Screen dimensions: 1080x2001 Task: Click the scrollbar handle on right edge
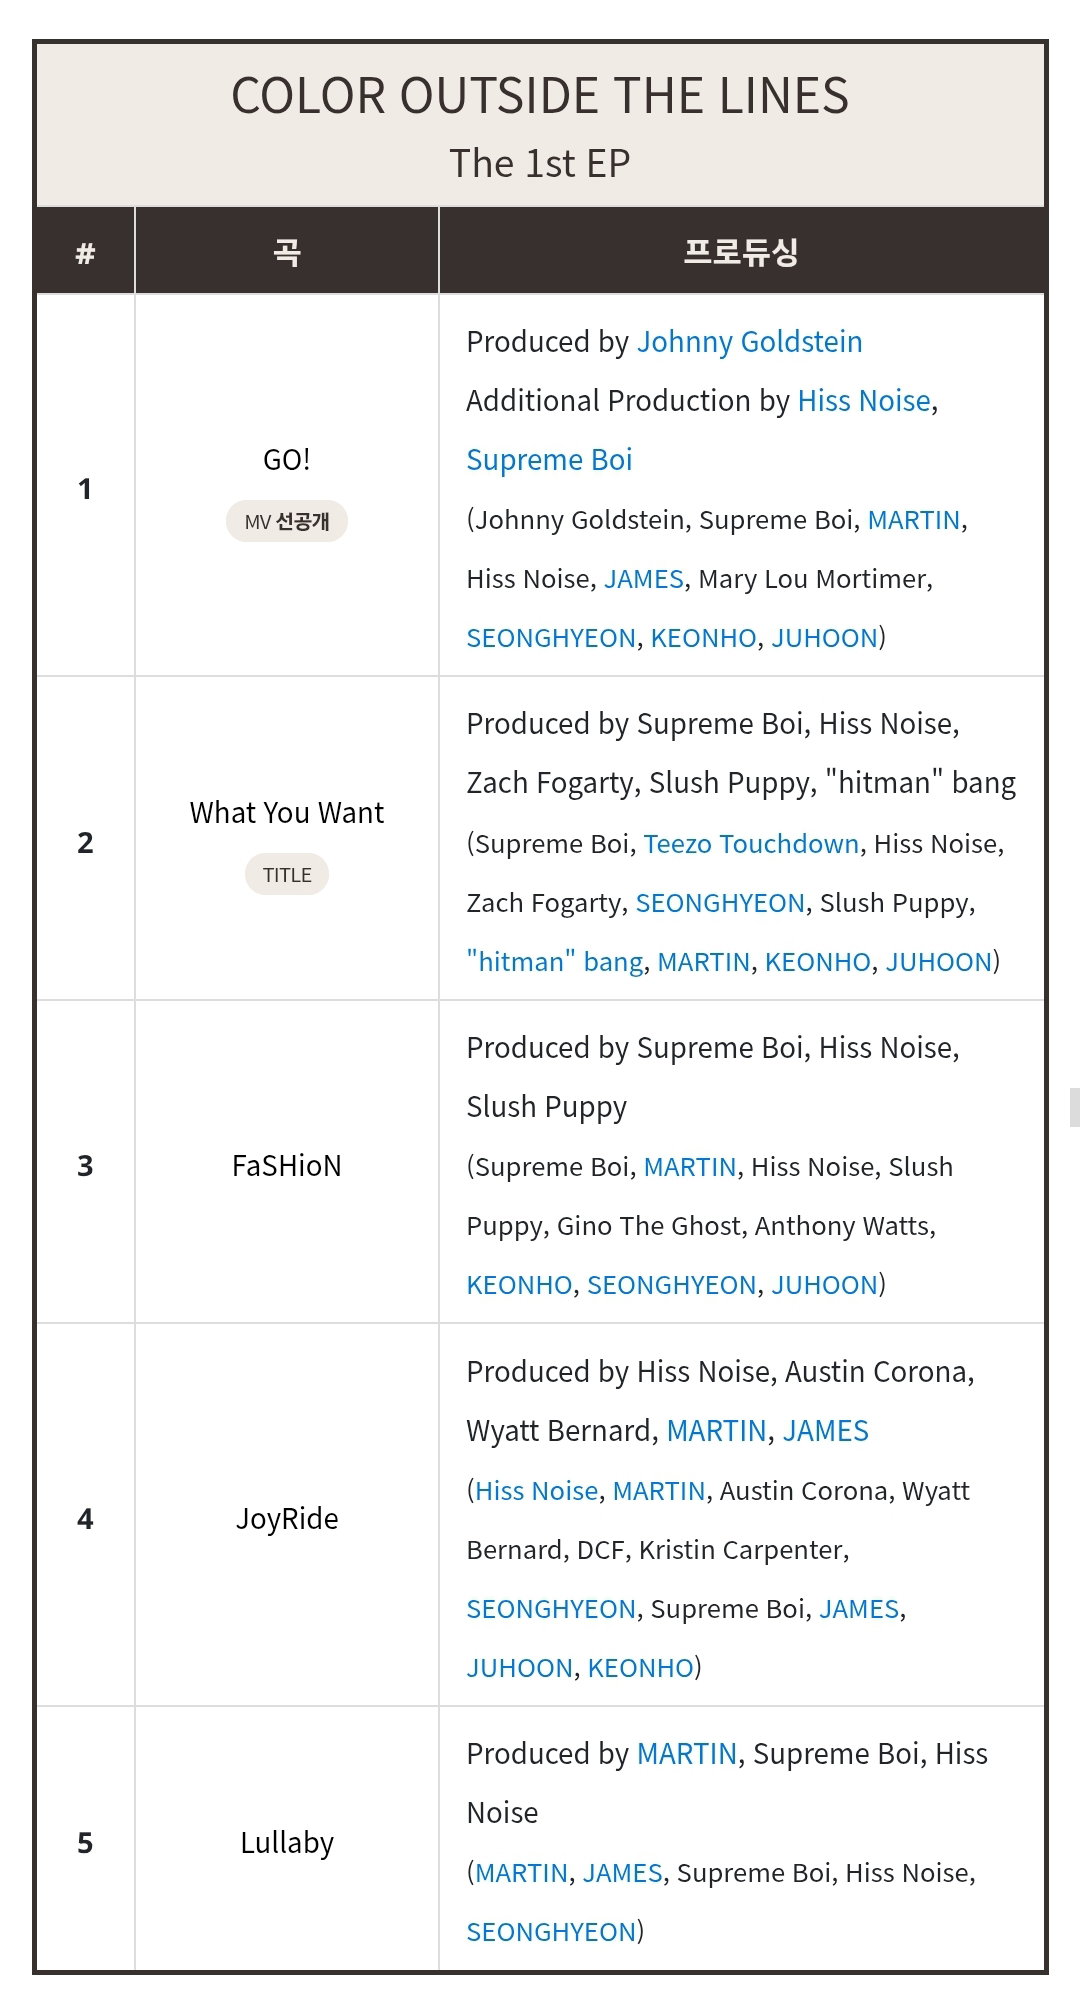1075,1108
